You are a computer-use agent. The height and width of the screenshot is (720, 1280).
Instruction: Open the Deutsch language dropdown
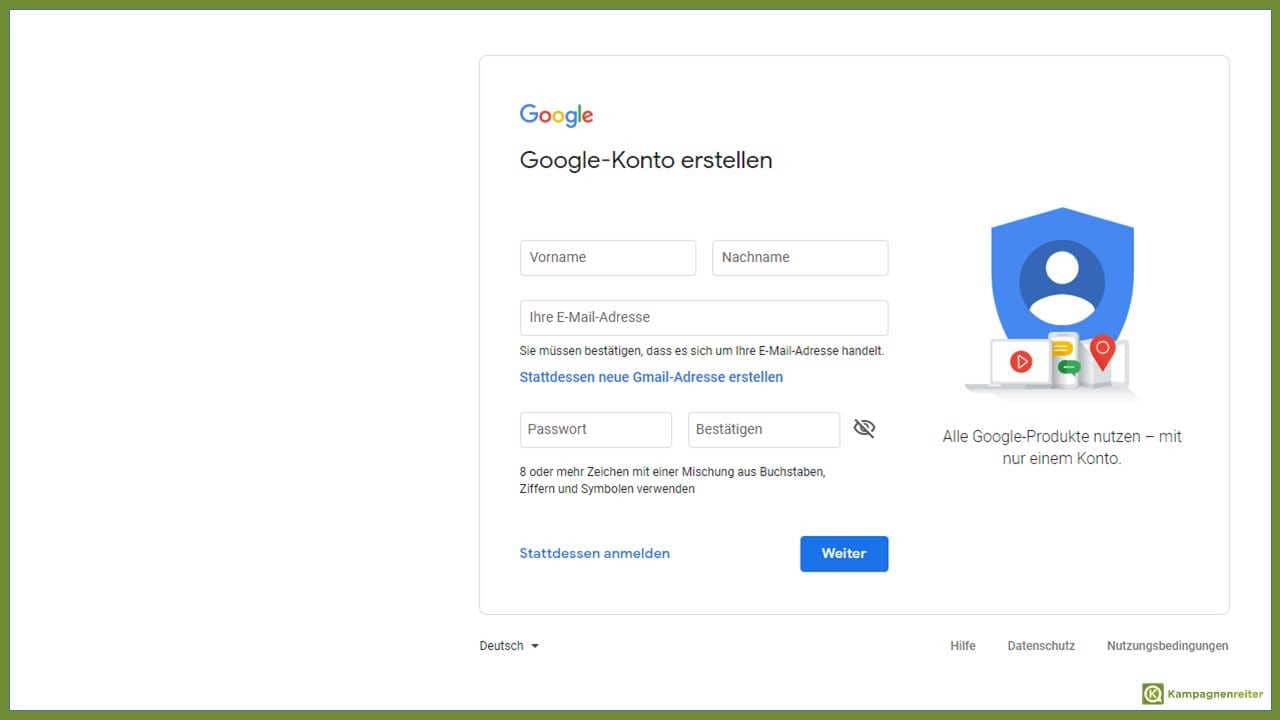pyautogui.click(x=509, y=646)
